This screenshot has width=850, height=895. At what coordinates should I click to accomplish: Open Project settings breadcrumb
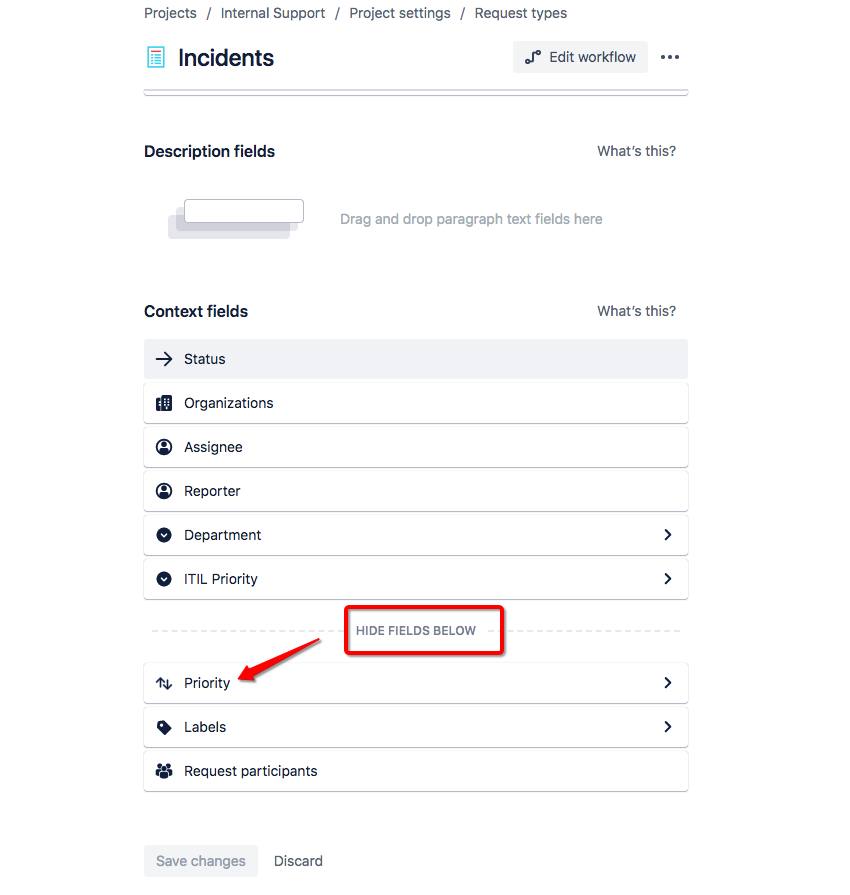(400, 13)
